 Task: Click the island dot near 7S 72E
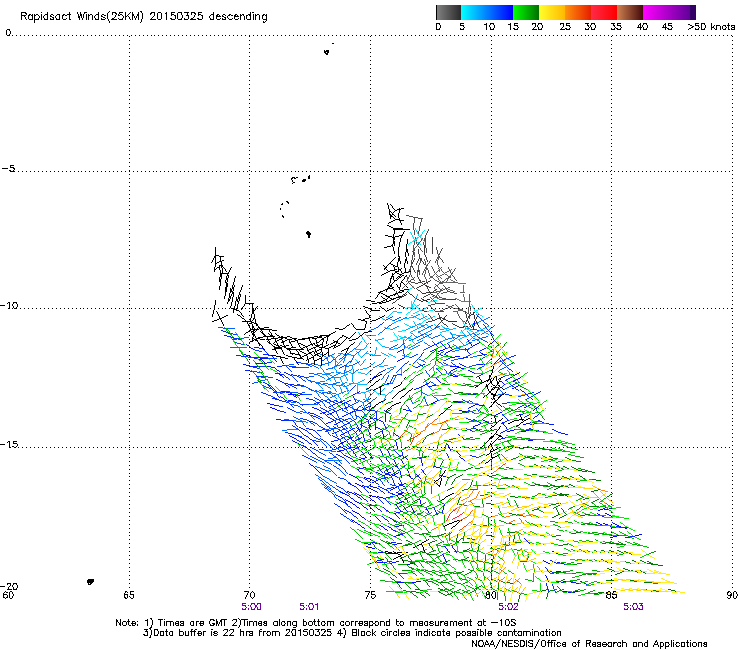pyautogui.click(x=309, y=234)
